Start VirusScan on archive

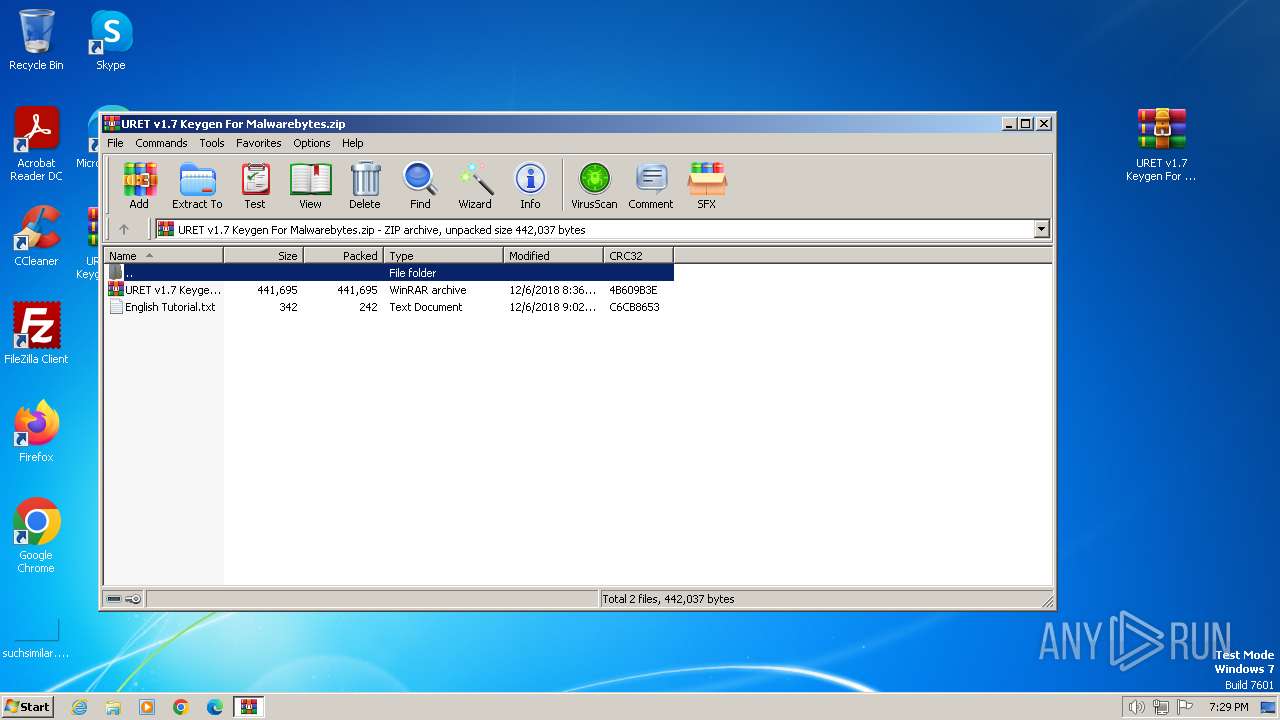click(x=594, y=186)
